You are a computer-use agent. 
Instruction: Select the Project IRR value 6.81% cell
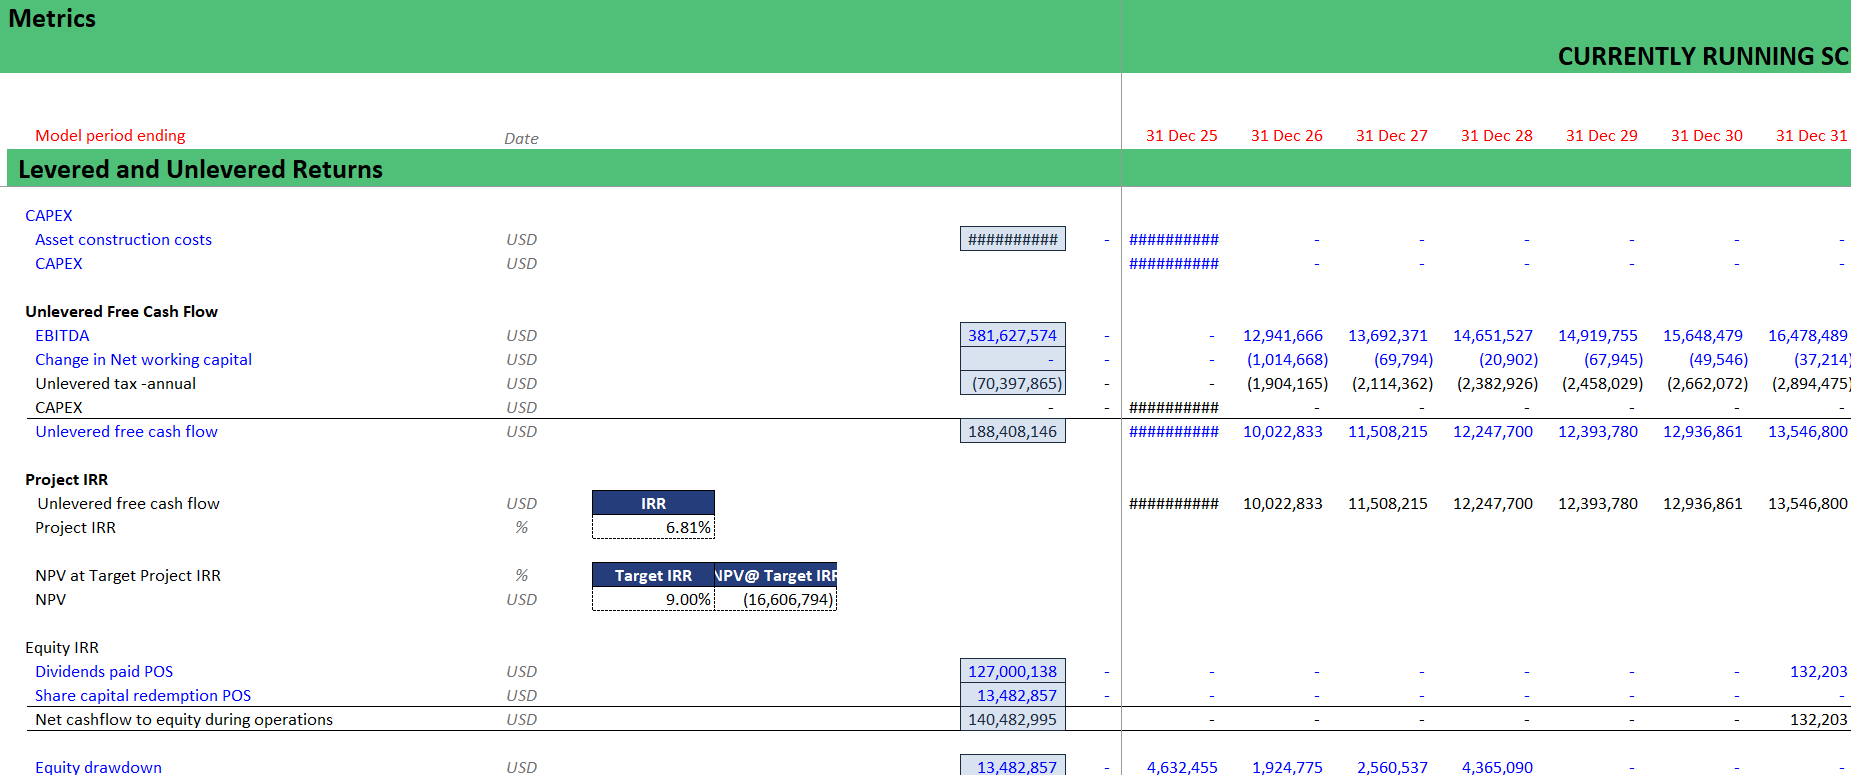pos(653,527)
